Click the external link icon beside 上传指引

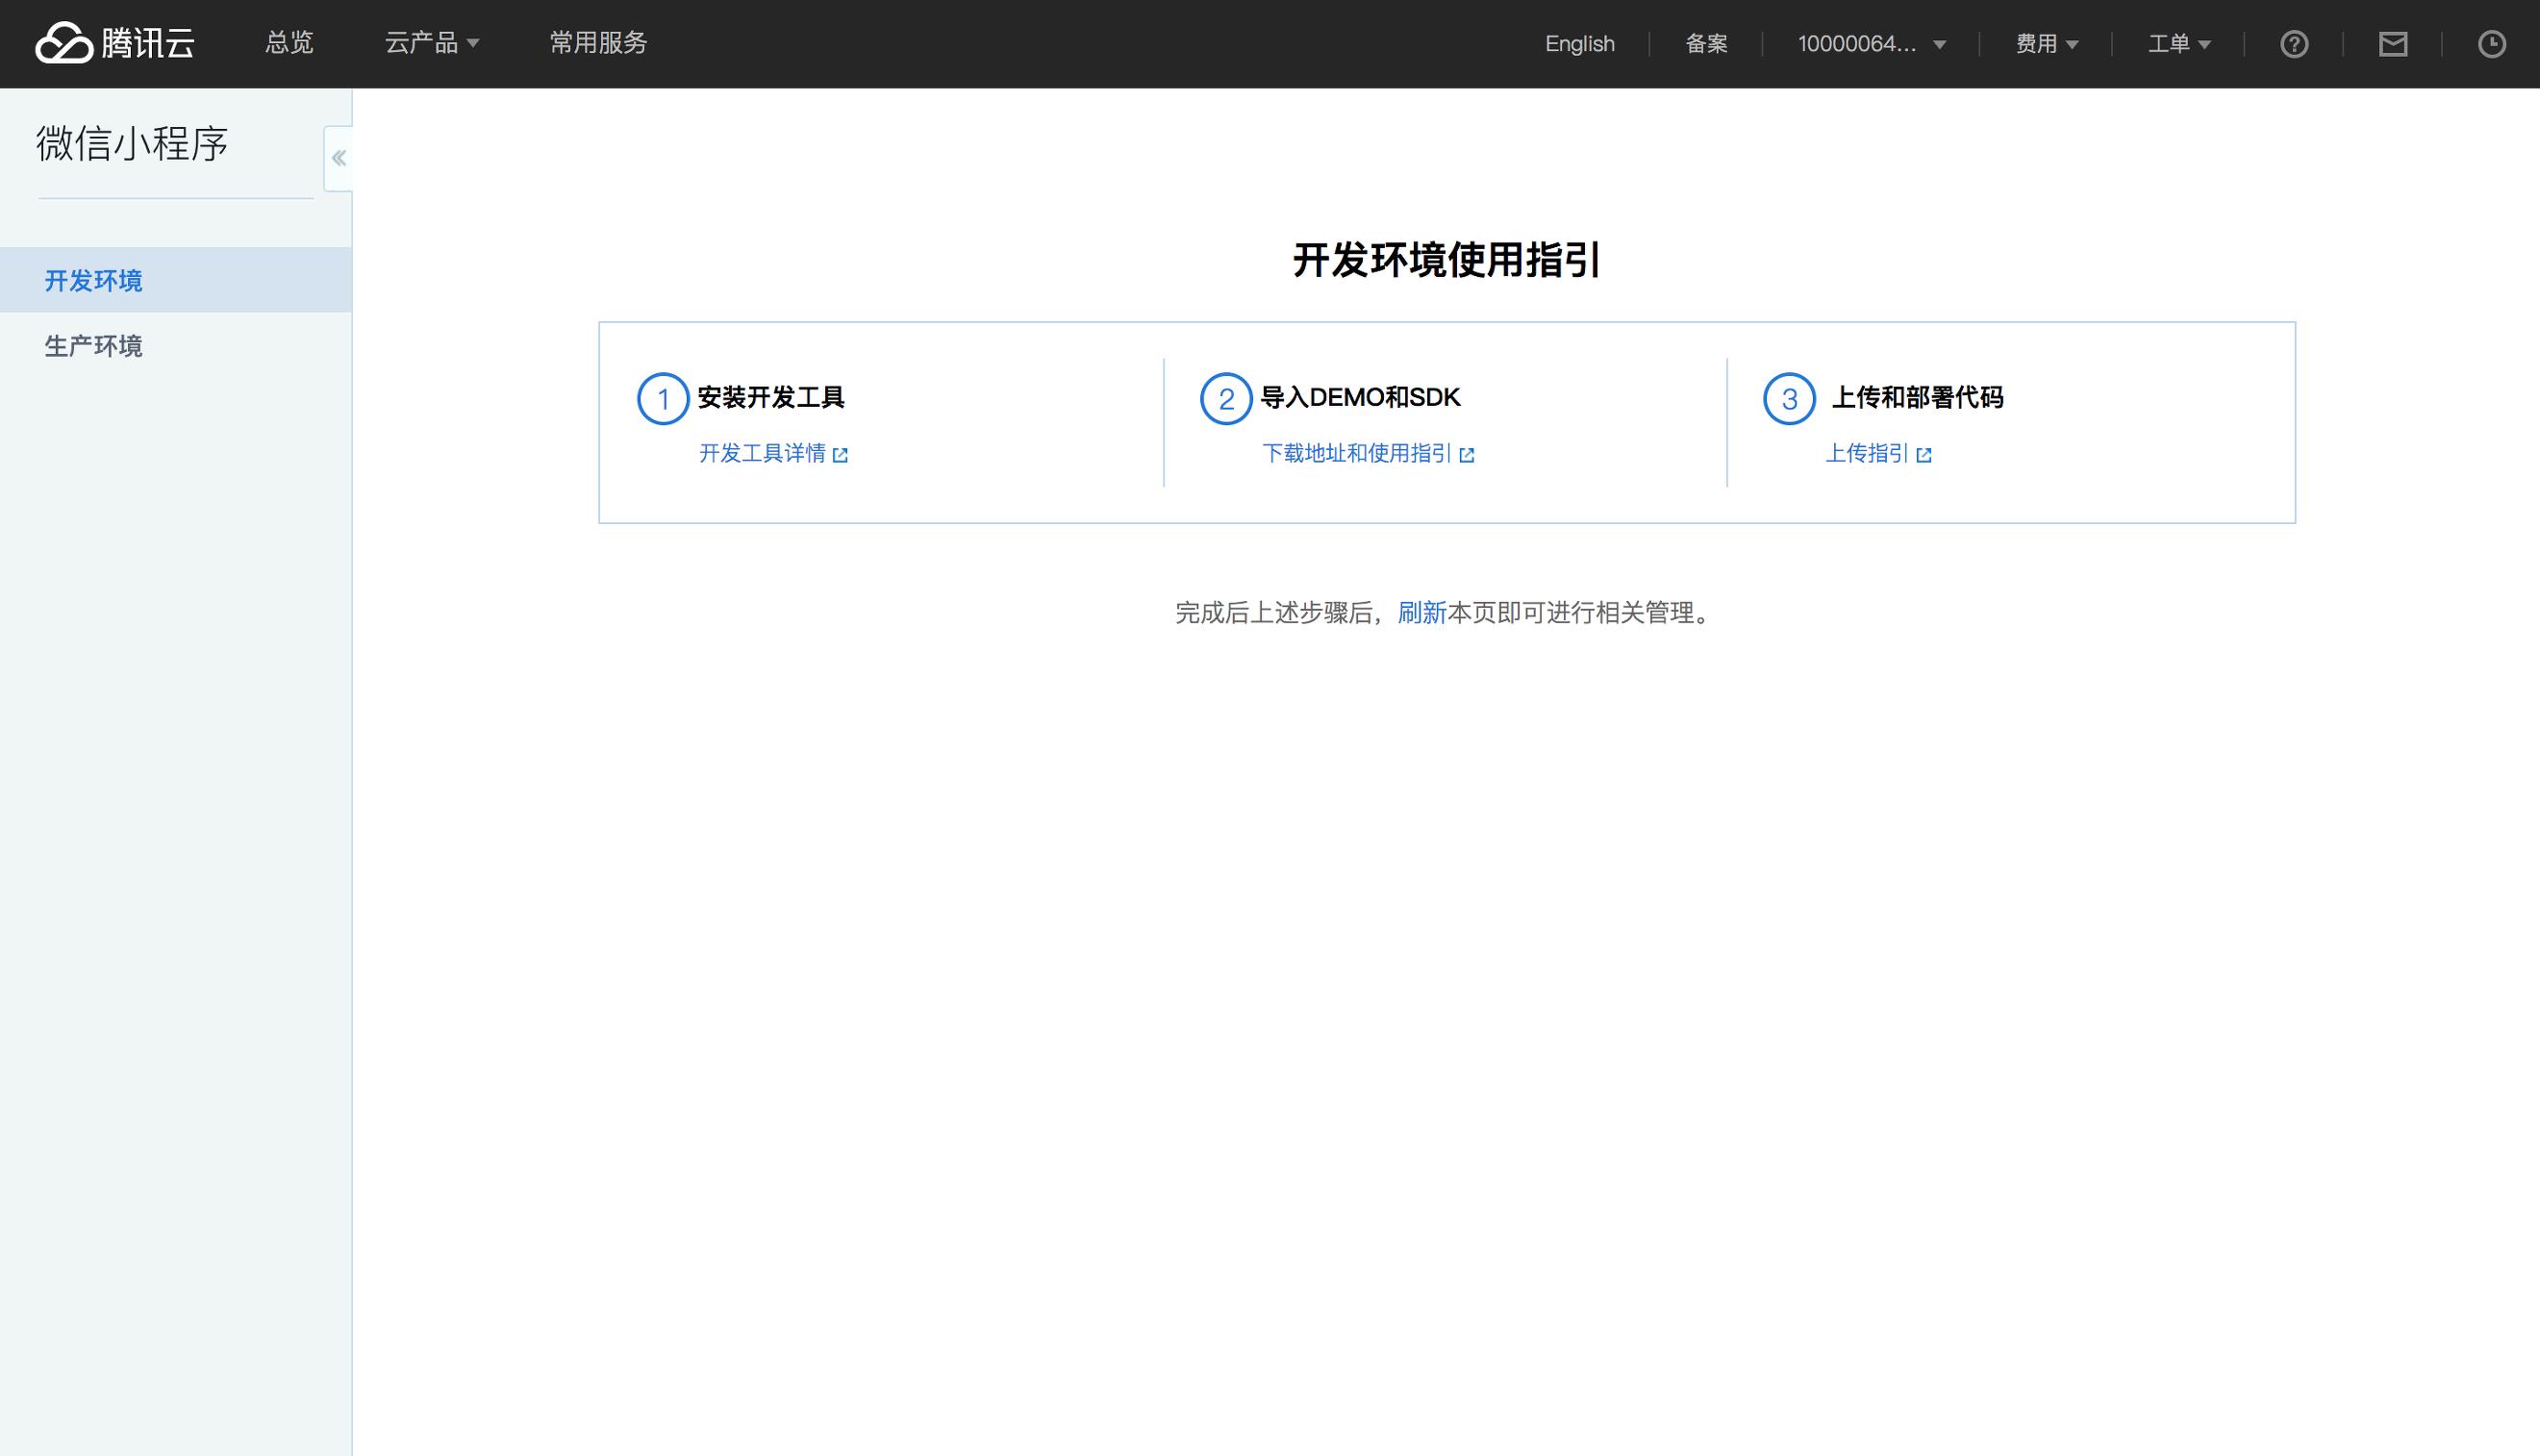[x=1925, y=454]
